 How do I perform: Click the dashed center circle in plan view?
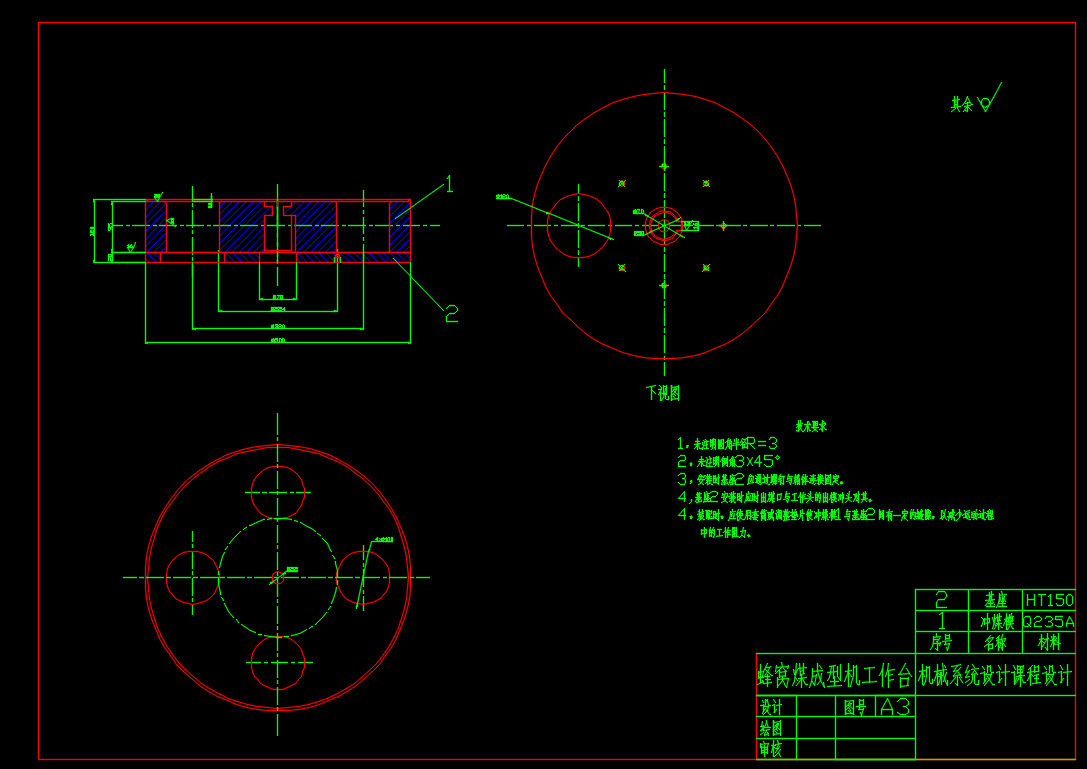coord(278,578)
